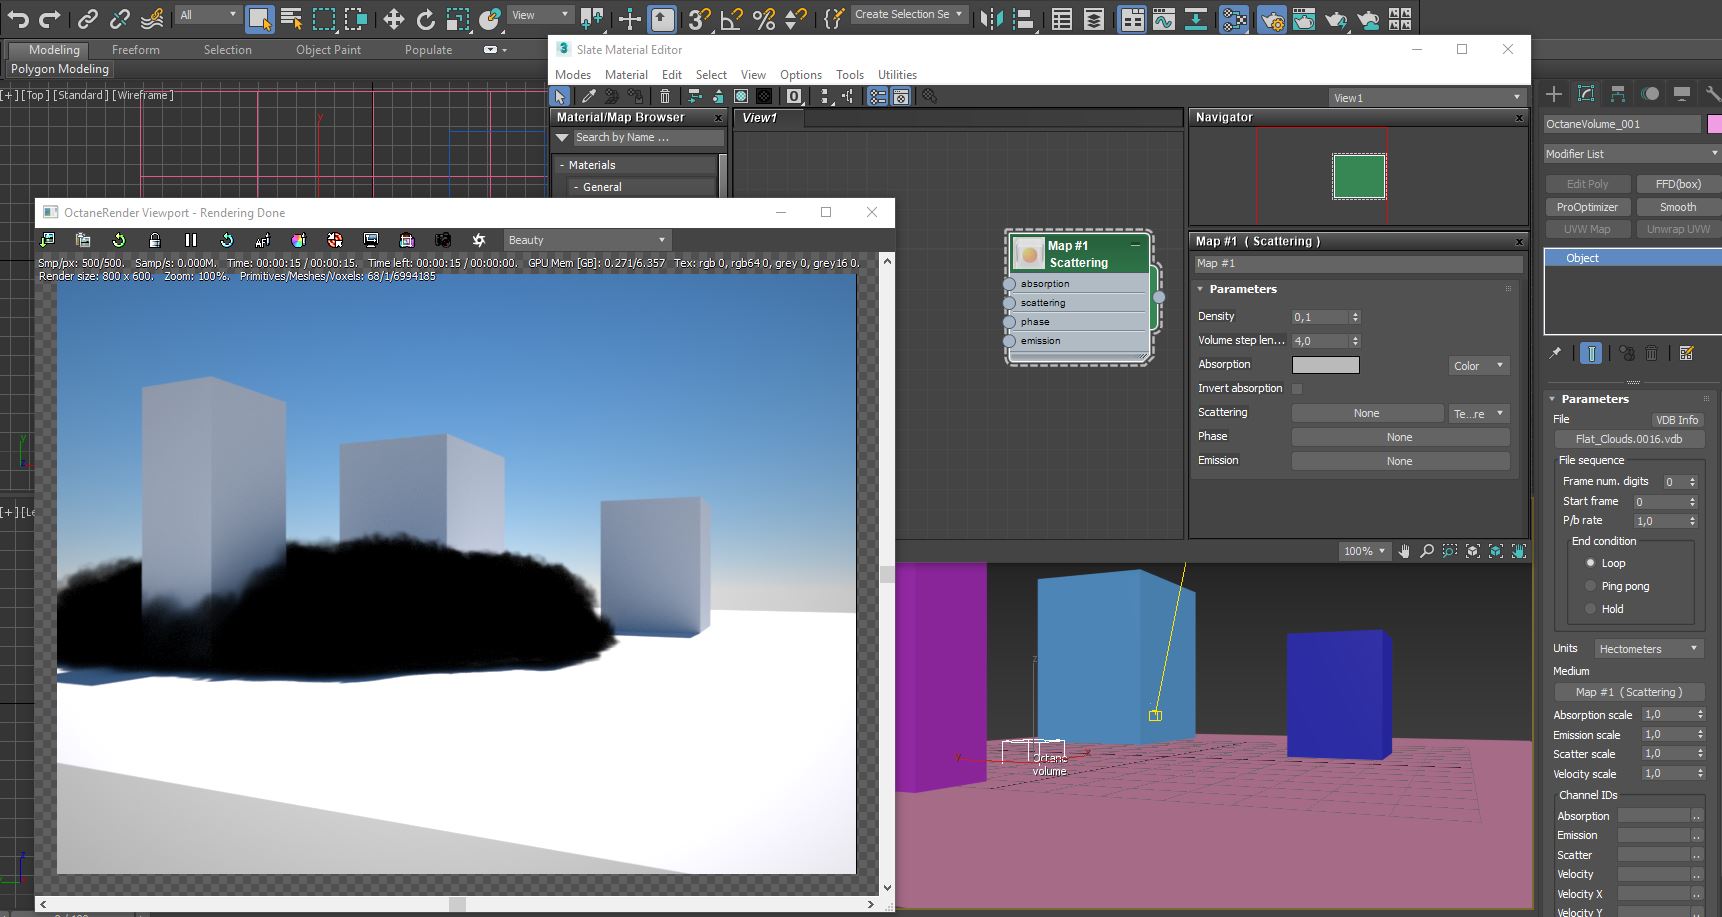Screen dimensions: 1722x917
Task: Enable Invert absorption checkbox
Action: coord(1297,389)
